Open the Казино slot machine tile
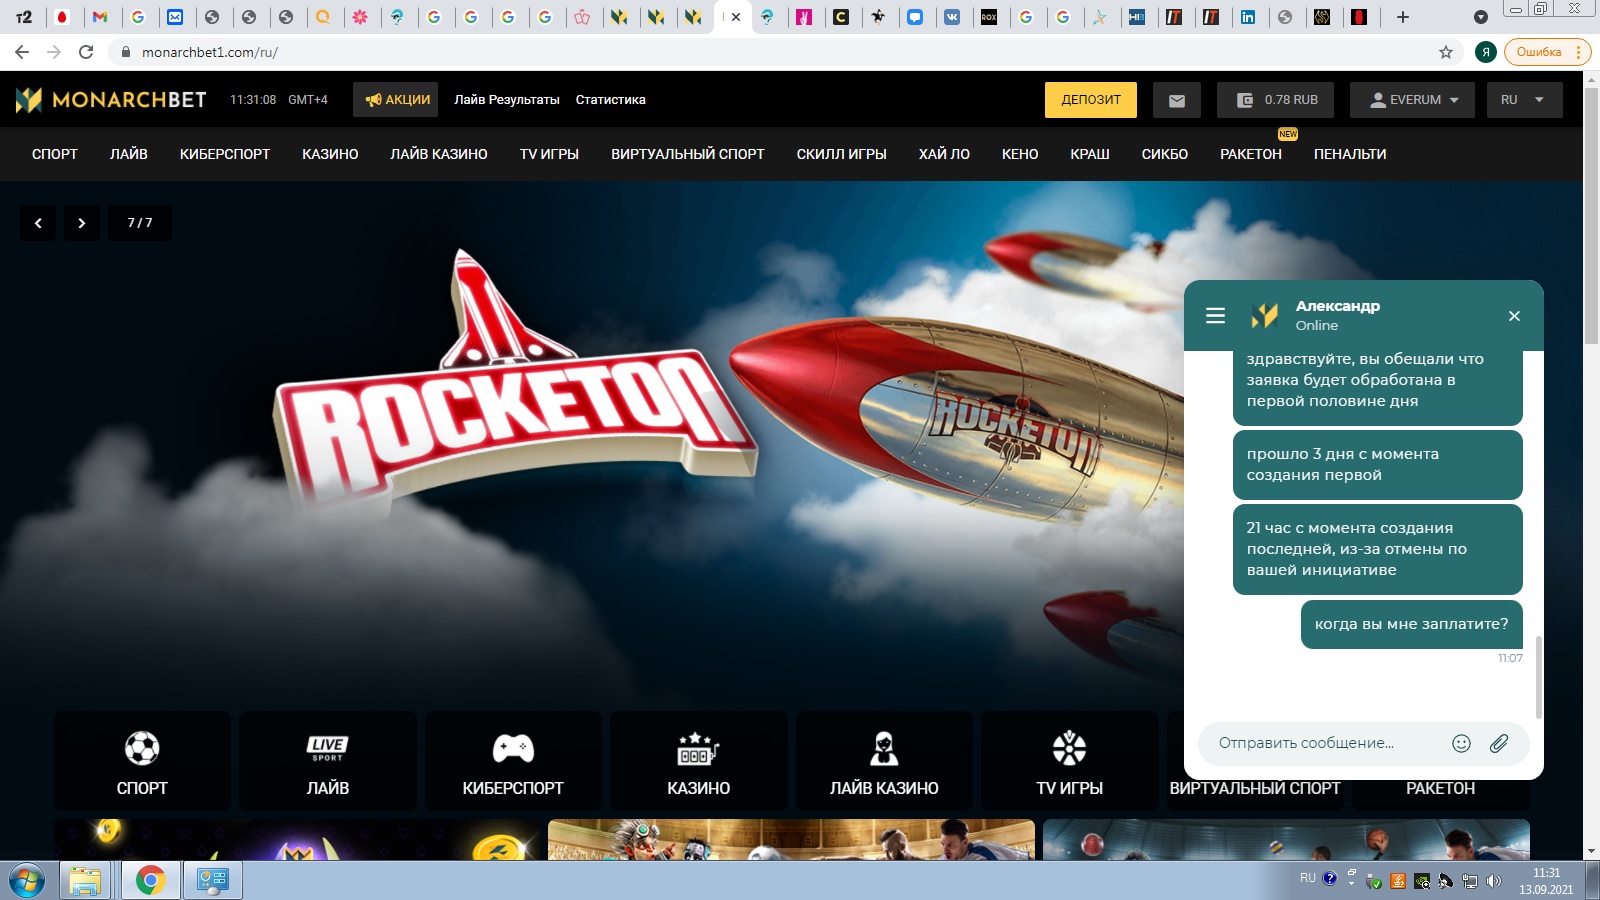The height and width of the screenshot is (900, 1600). tap(699, 761)
